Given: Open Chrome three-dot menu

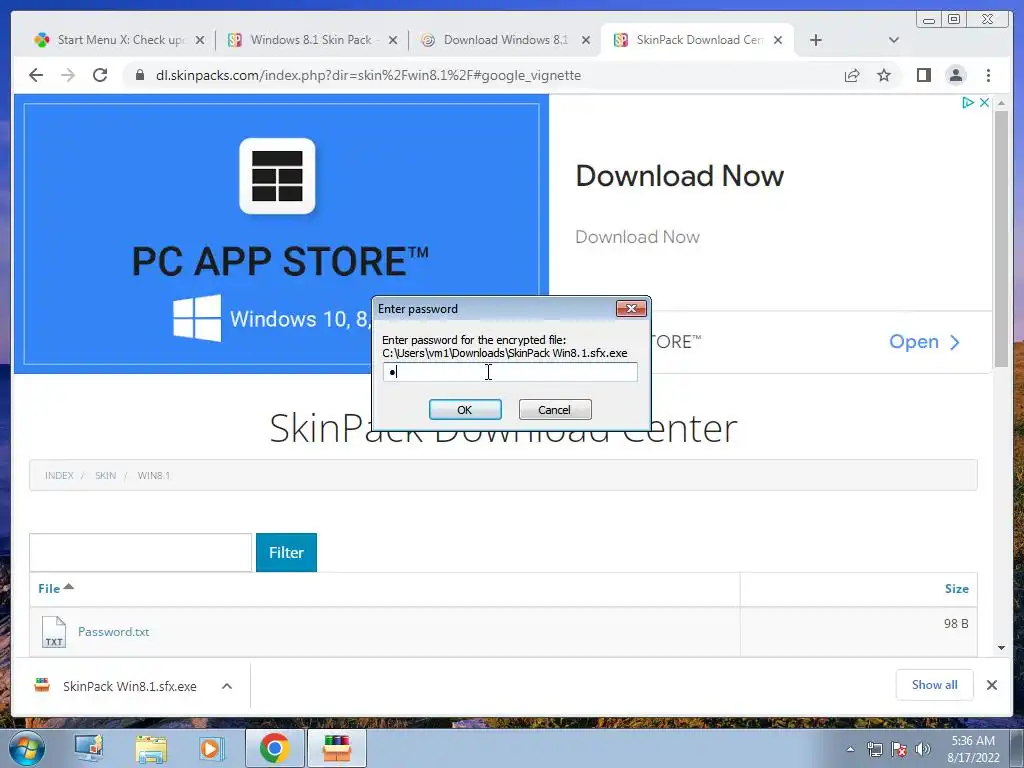Looking at the screenshot, I should (x=988, y=75).
